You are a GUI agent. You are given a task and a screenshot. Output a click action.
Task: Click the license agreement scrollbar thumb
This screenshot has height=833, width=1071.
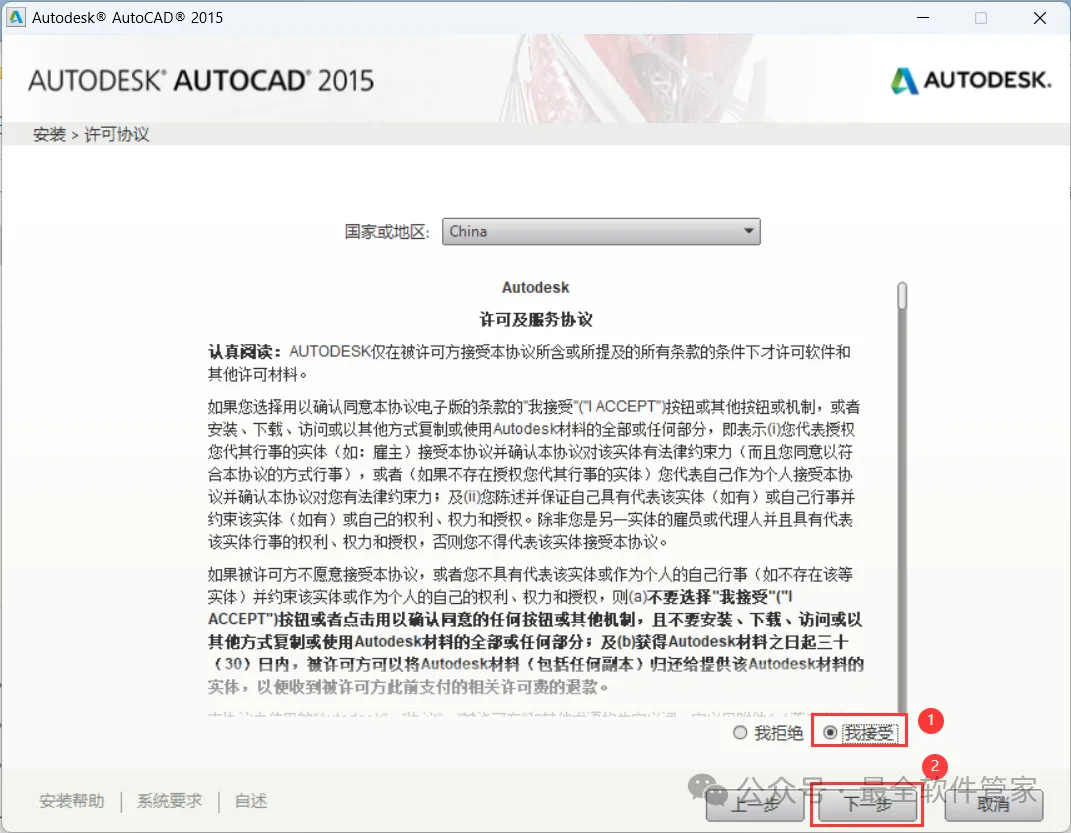click(902, 296)
